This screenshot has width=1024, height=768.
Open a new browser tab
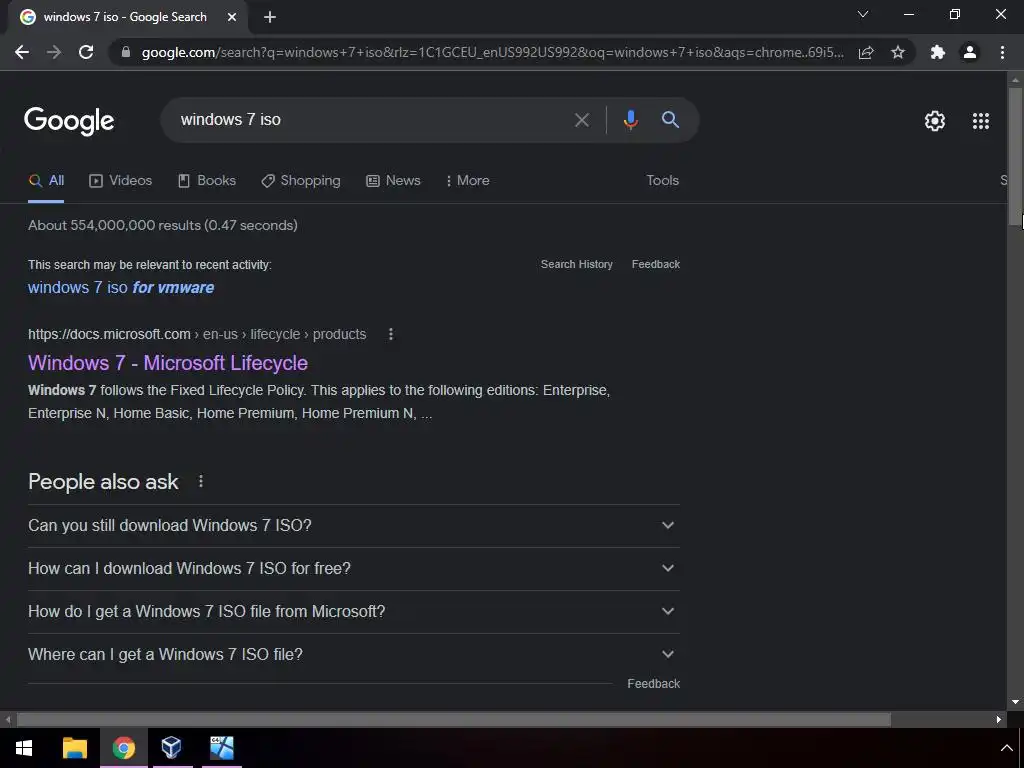pos(270,18)
